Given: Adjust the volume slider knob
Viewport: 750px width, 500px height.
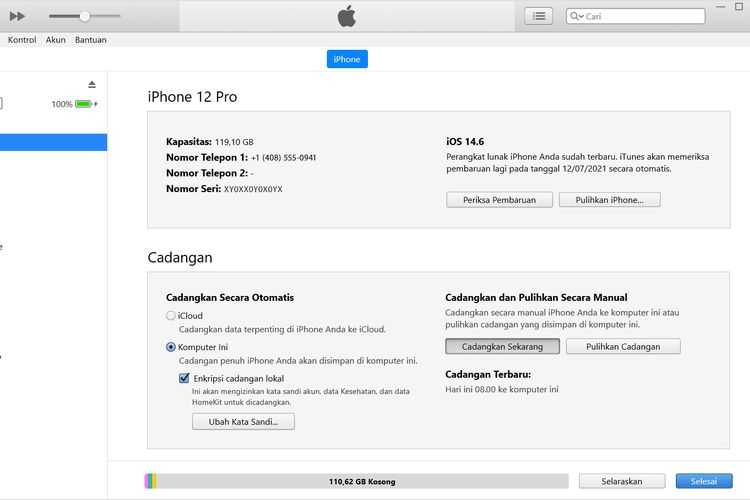Looking at the screenshot, I should pyautogui.click(x=85, y=16).
